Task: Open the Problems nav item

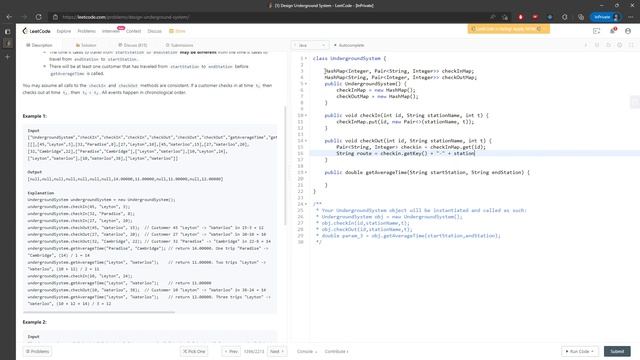Action: tap(87, 31)
